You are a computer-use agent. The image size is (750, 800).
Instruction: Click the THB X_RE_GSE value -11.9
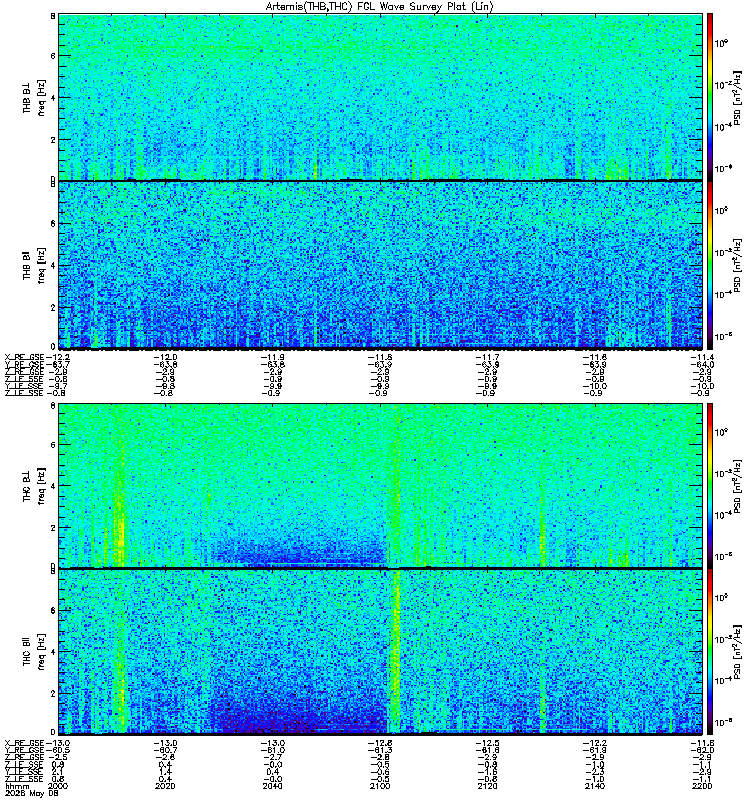pos(273,357)
